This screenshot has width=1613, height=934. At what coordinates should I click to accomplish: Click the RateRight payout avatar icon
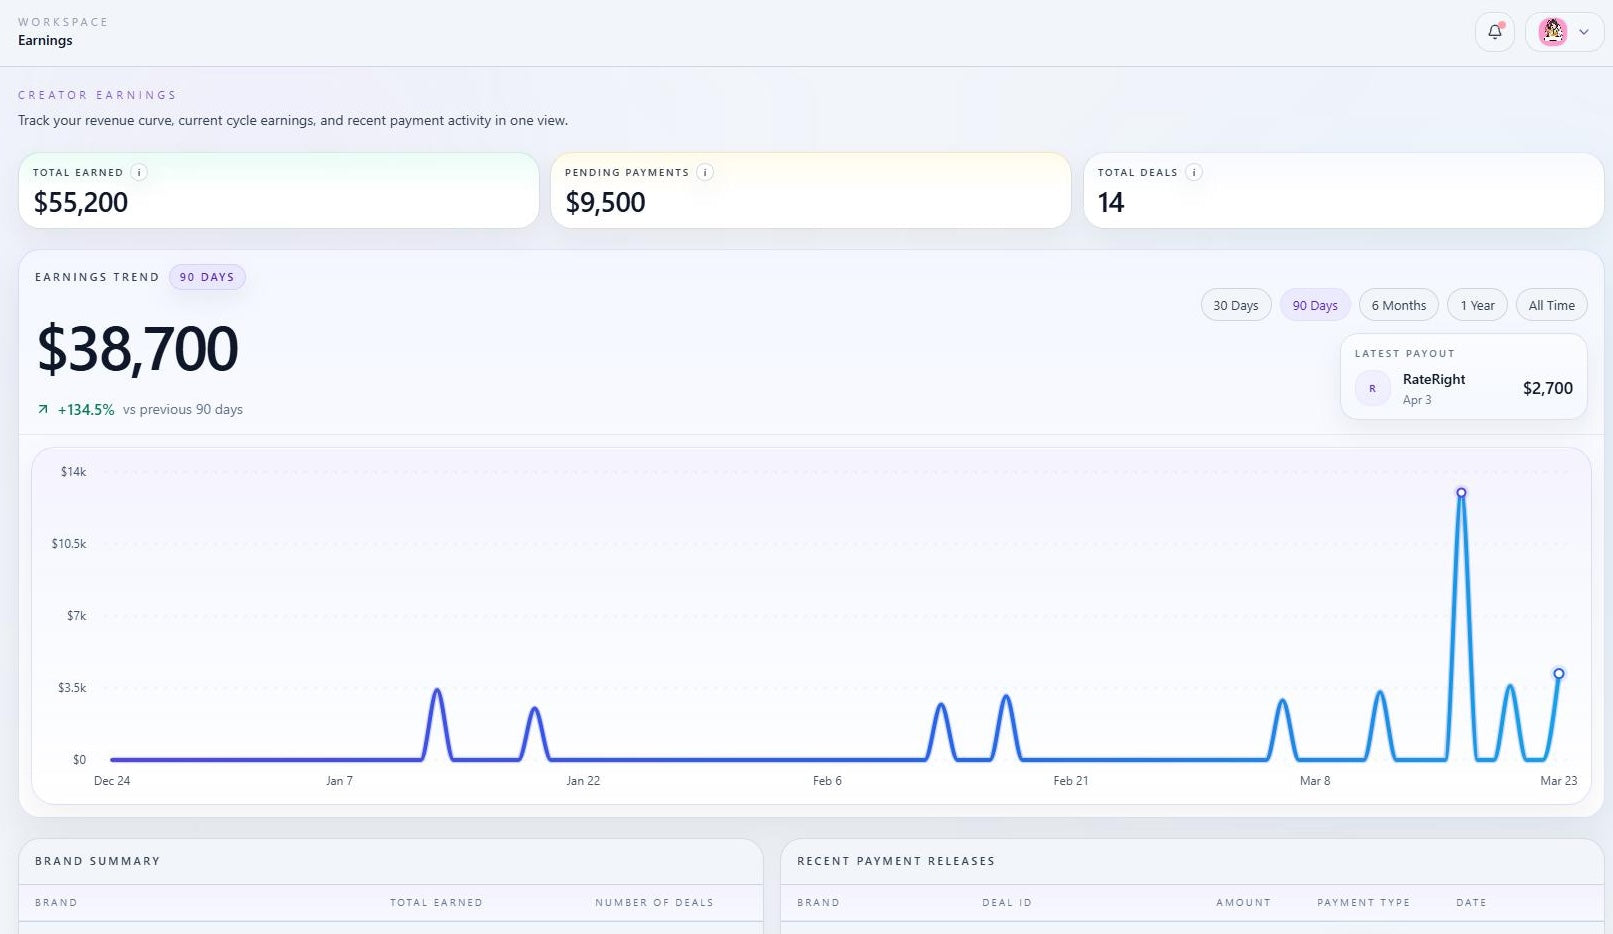click(1372, 388)
